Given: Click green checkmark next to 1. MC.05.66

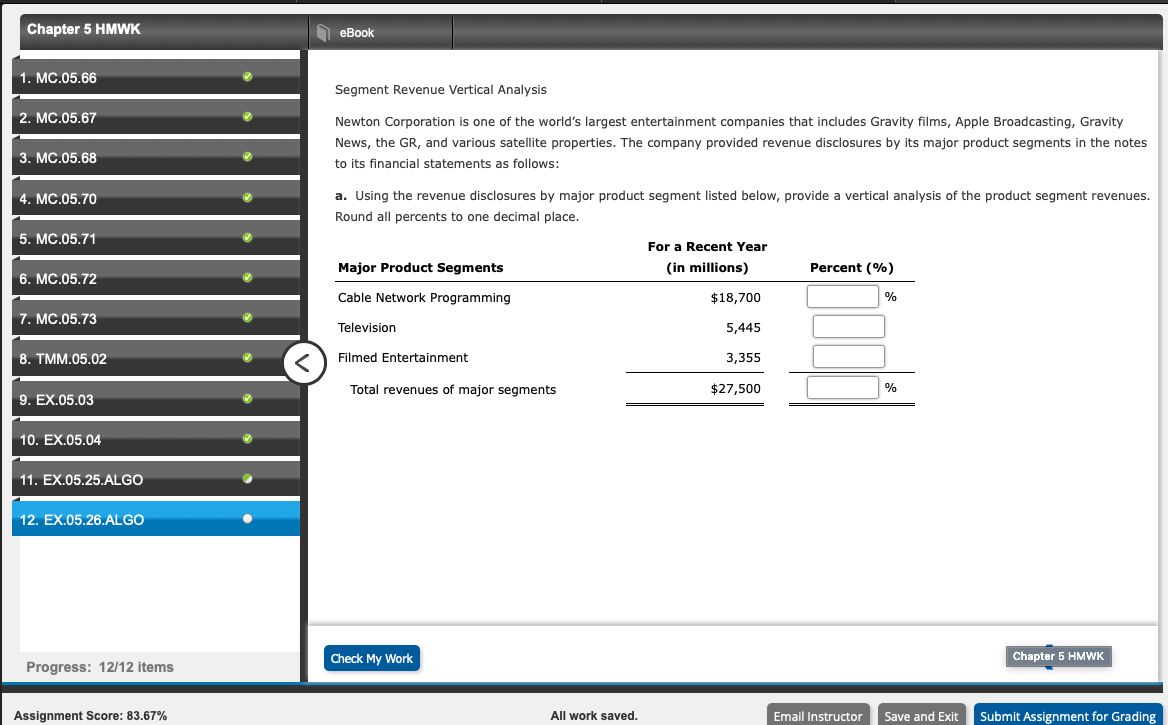Looking at the screenshot, I should pyautogui.click(x=247, y=76).
